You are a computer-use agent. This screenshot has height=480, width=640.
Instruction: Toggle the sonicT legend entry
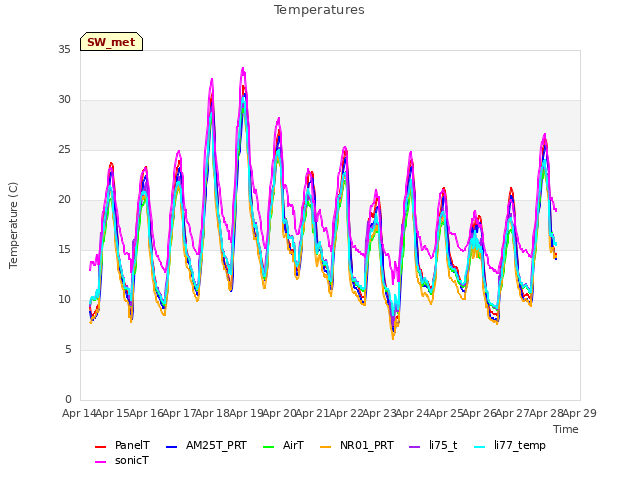pyautogui.click(x=122, y=460)
